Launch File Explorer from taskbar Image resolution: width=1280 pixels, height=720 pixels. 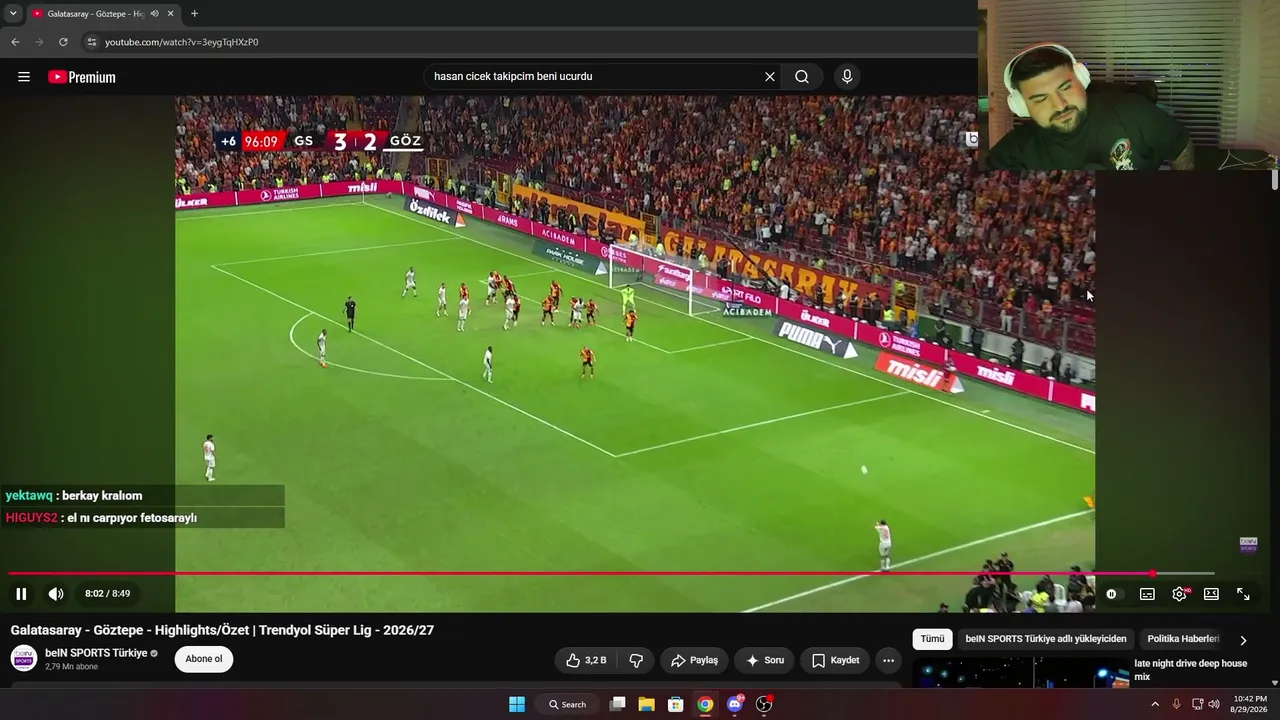point(647,704)
